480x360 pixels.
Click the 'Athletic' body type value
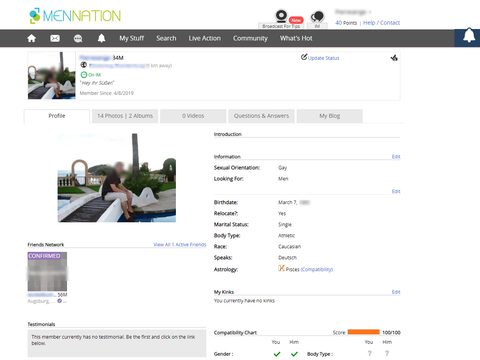(x=286, y=236)
